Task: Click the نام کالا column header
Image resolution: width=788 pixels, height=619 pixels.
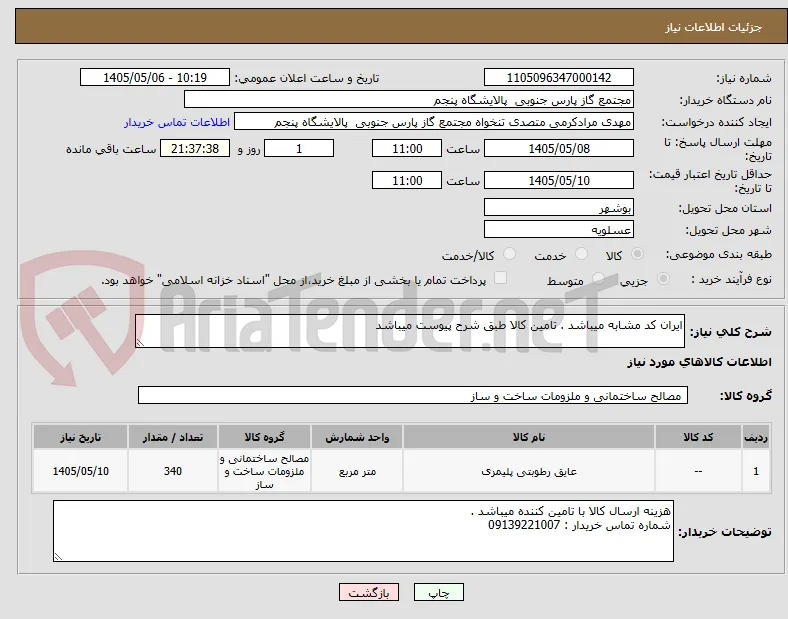Action: point(529,437)
